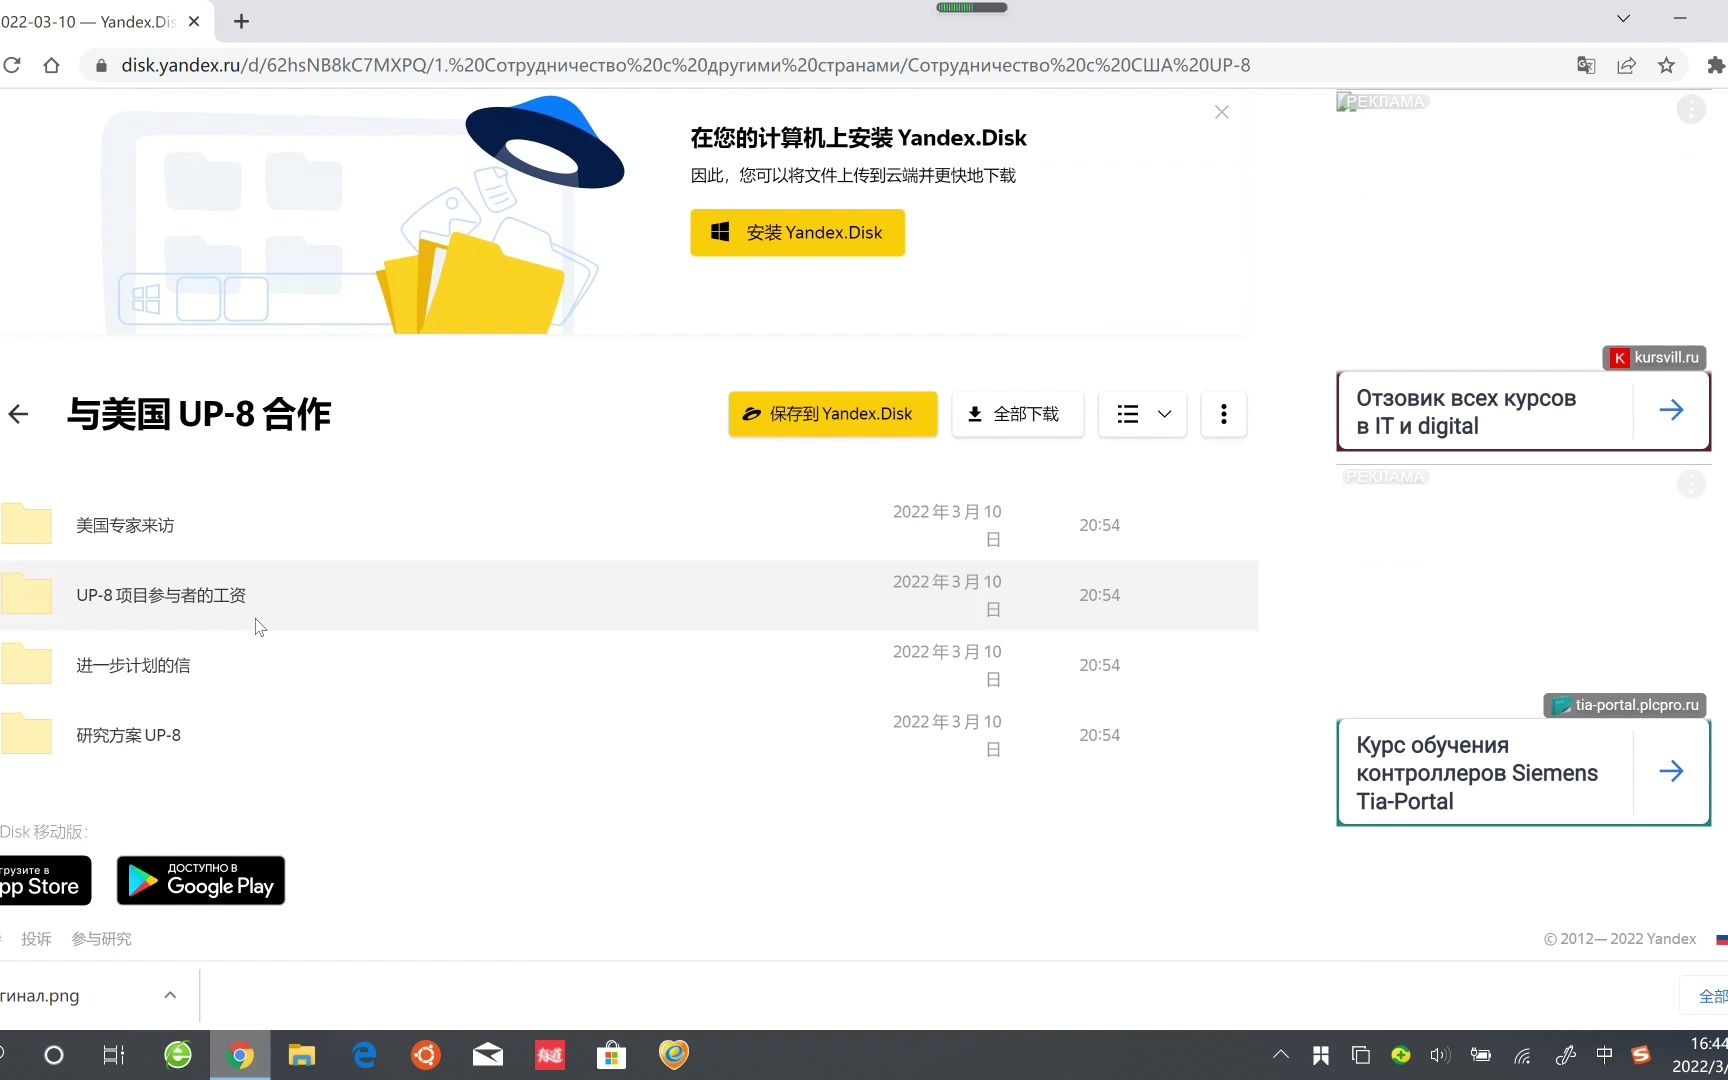Go to the browser home page icon

point(52,65)
